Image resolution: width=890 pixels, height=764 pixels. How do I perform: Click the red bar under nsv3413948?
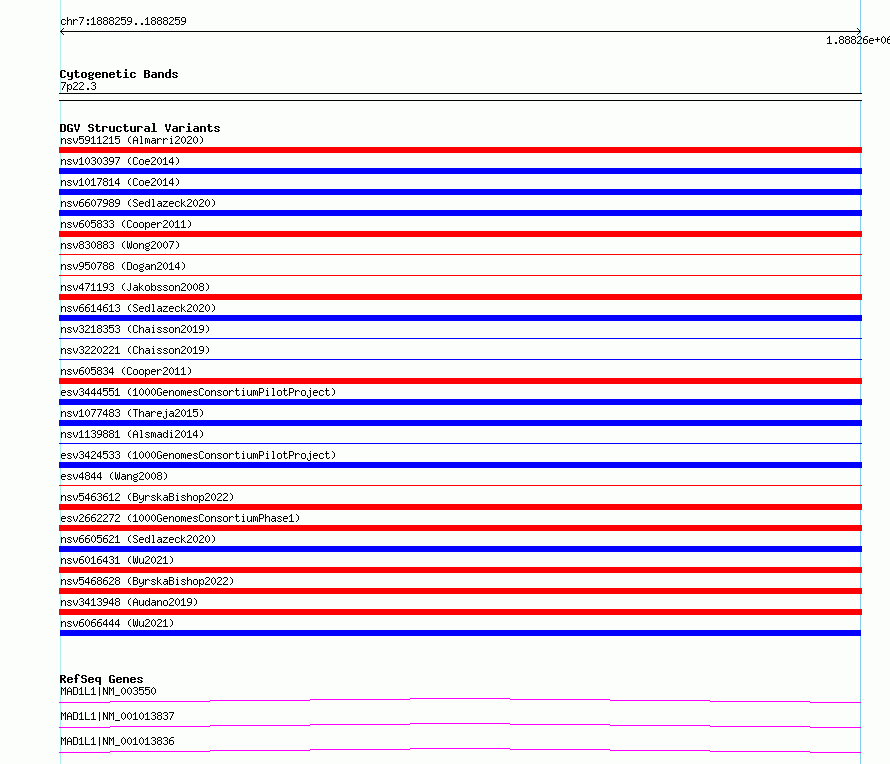tap(460, 612)
